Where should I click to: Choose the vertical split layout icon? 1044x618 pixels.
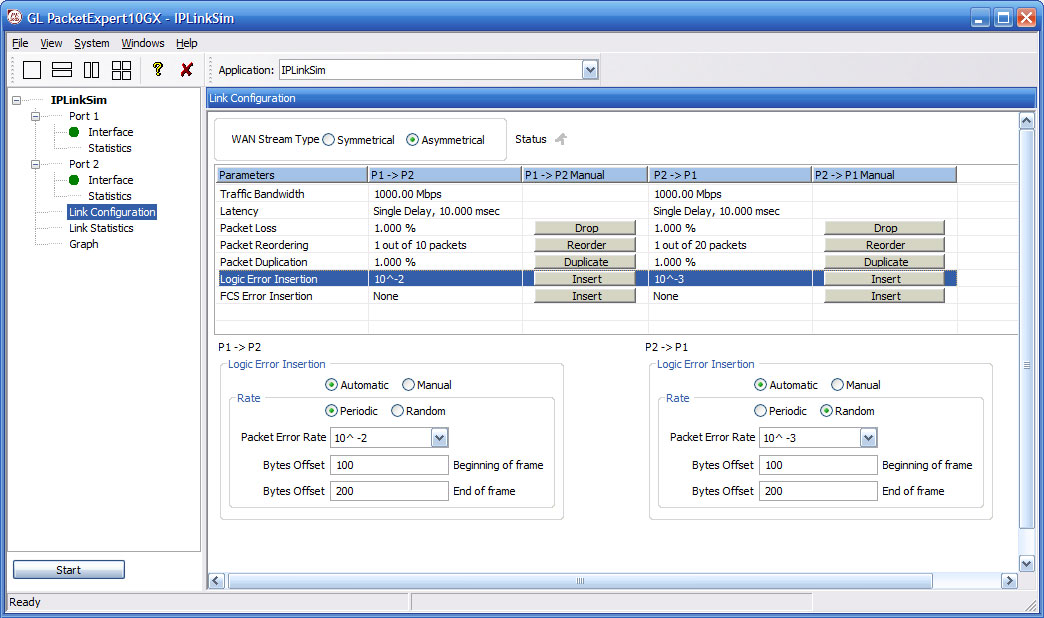coord(91,70)
